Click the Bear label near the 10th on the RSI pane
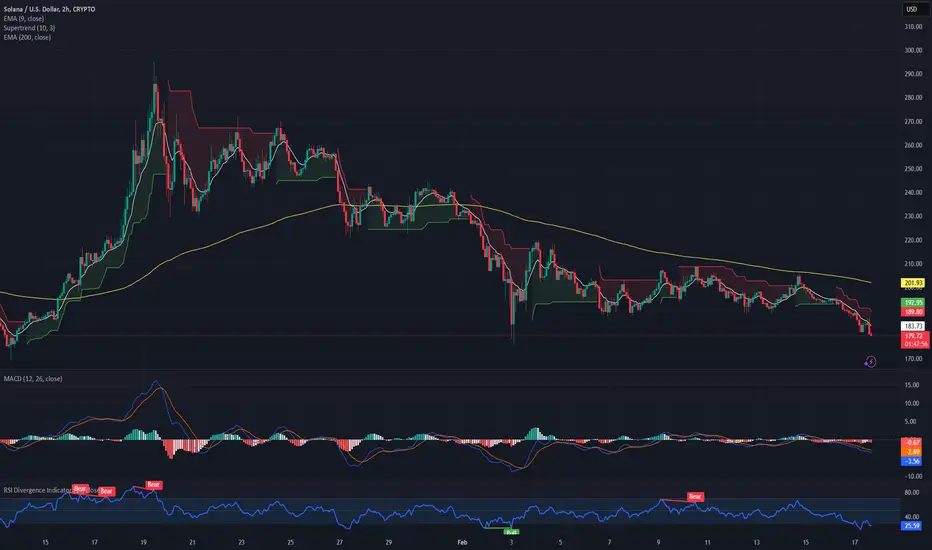This screenshot has height=550, width=932. 695,496
